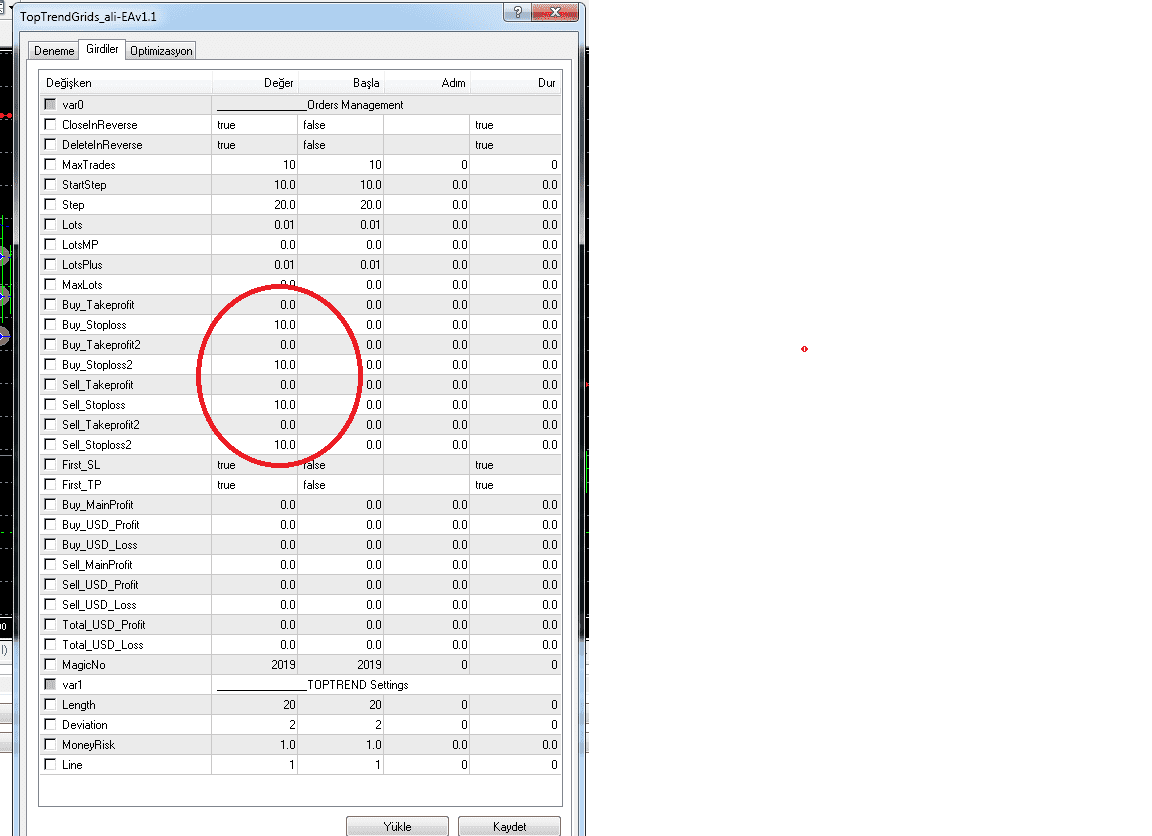This screenshot has width=1152, height=836.
Task: Check the MaxLots checkbox
Action: click(50, 284)
